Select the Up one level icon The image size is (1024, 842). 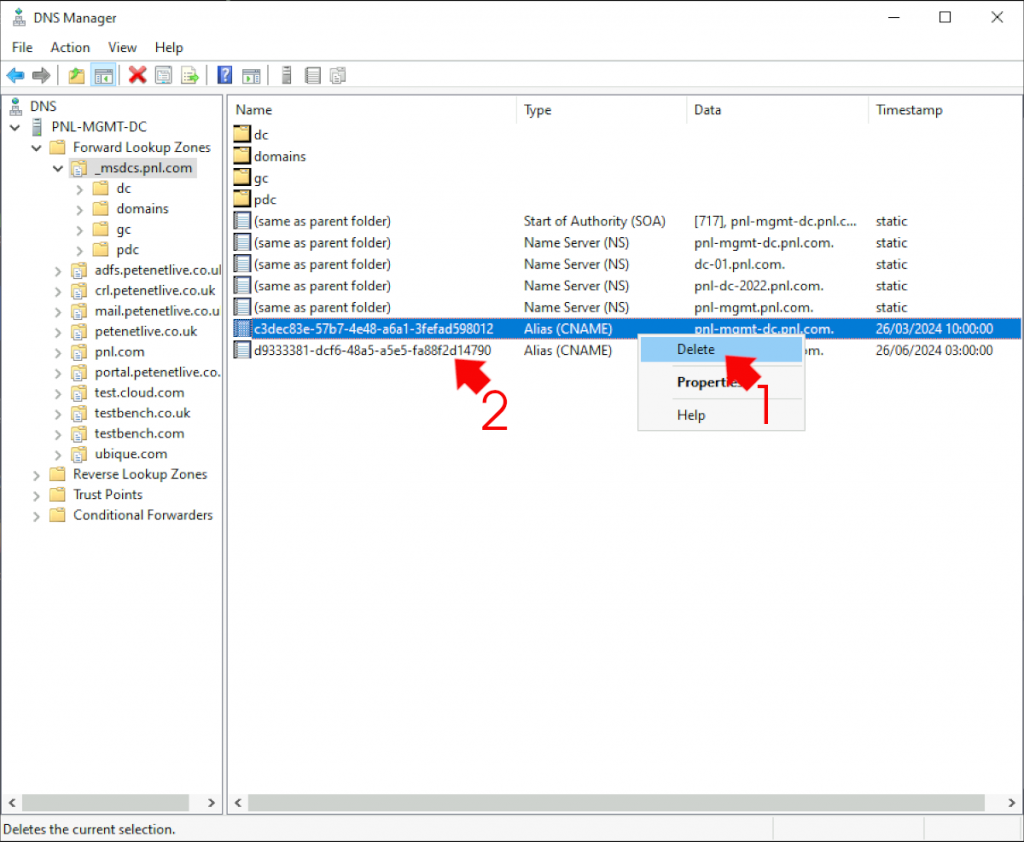76,75
